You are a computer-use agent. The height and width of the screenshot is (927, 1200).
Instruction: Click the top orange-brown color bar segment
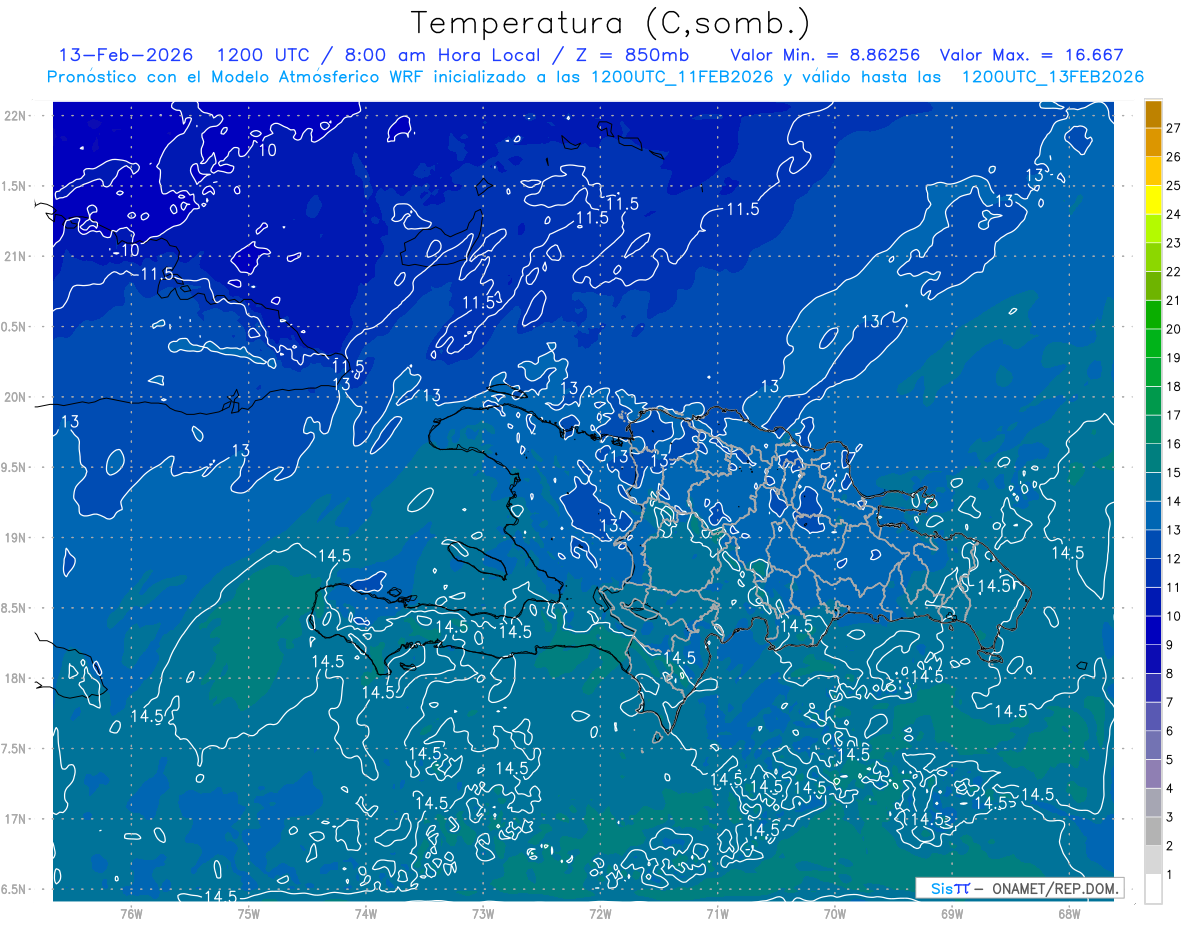[x=1153, y=114]
